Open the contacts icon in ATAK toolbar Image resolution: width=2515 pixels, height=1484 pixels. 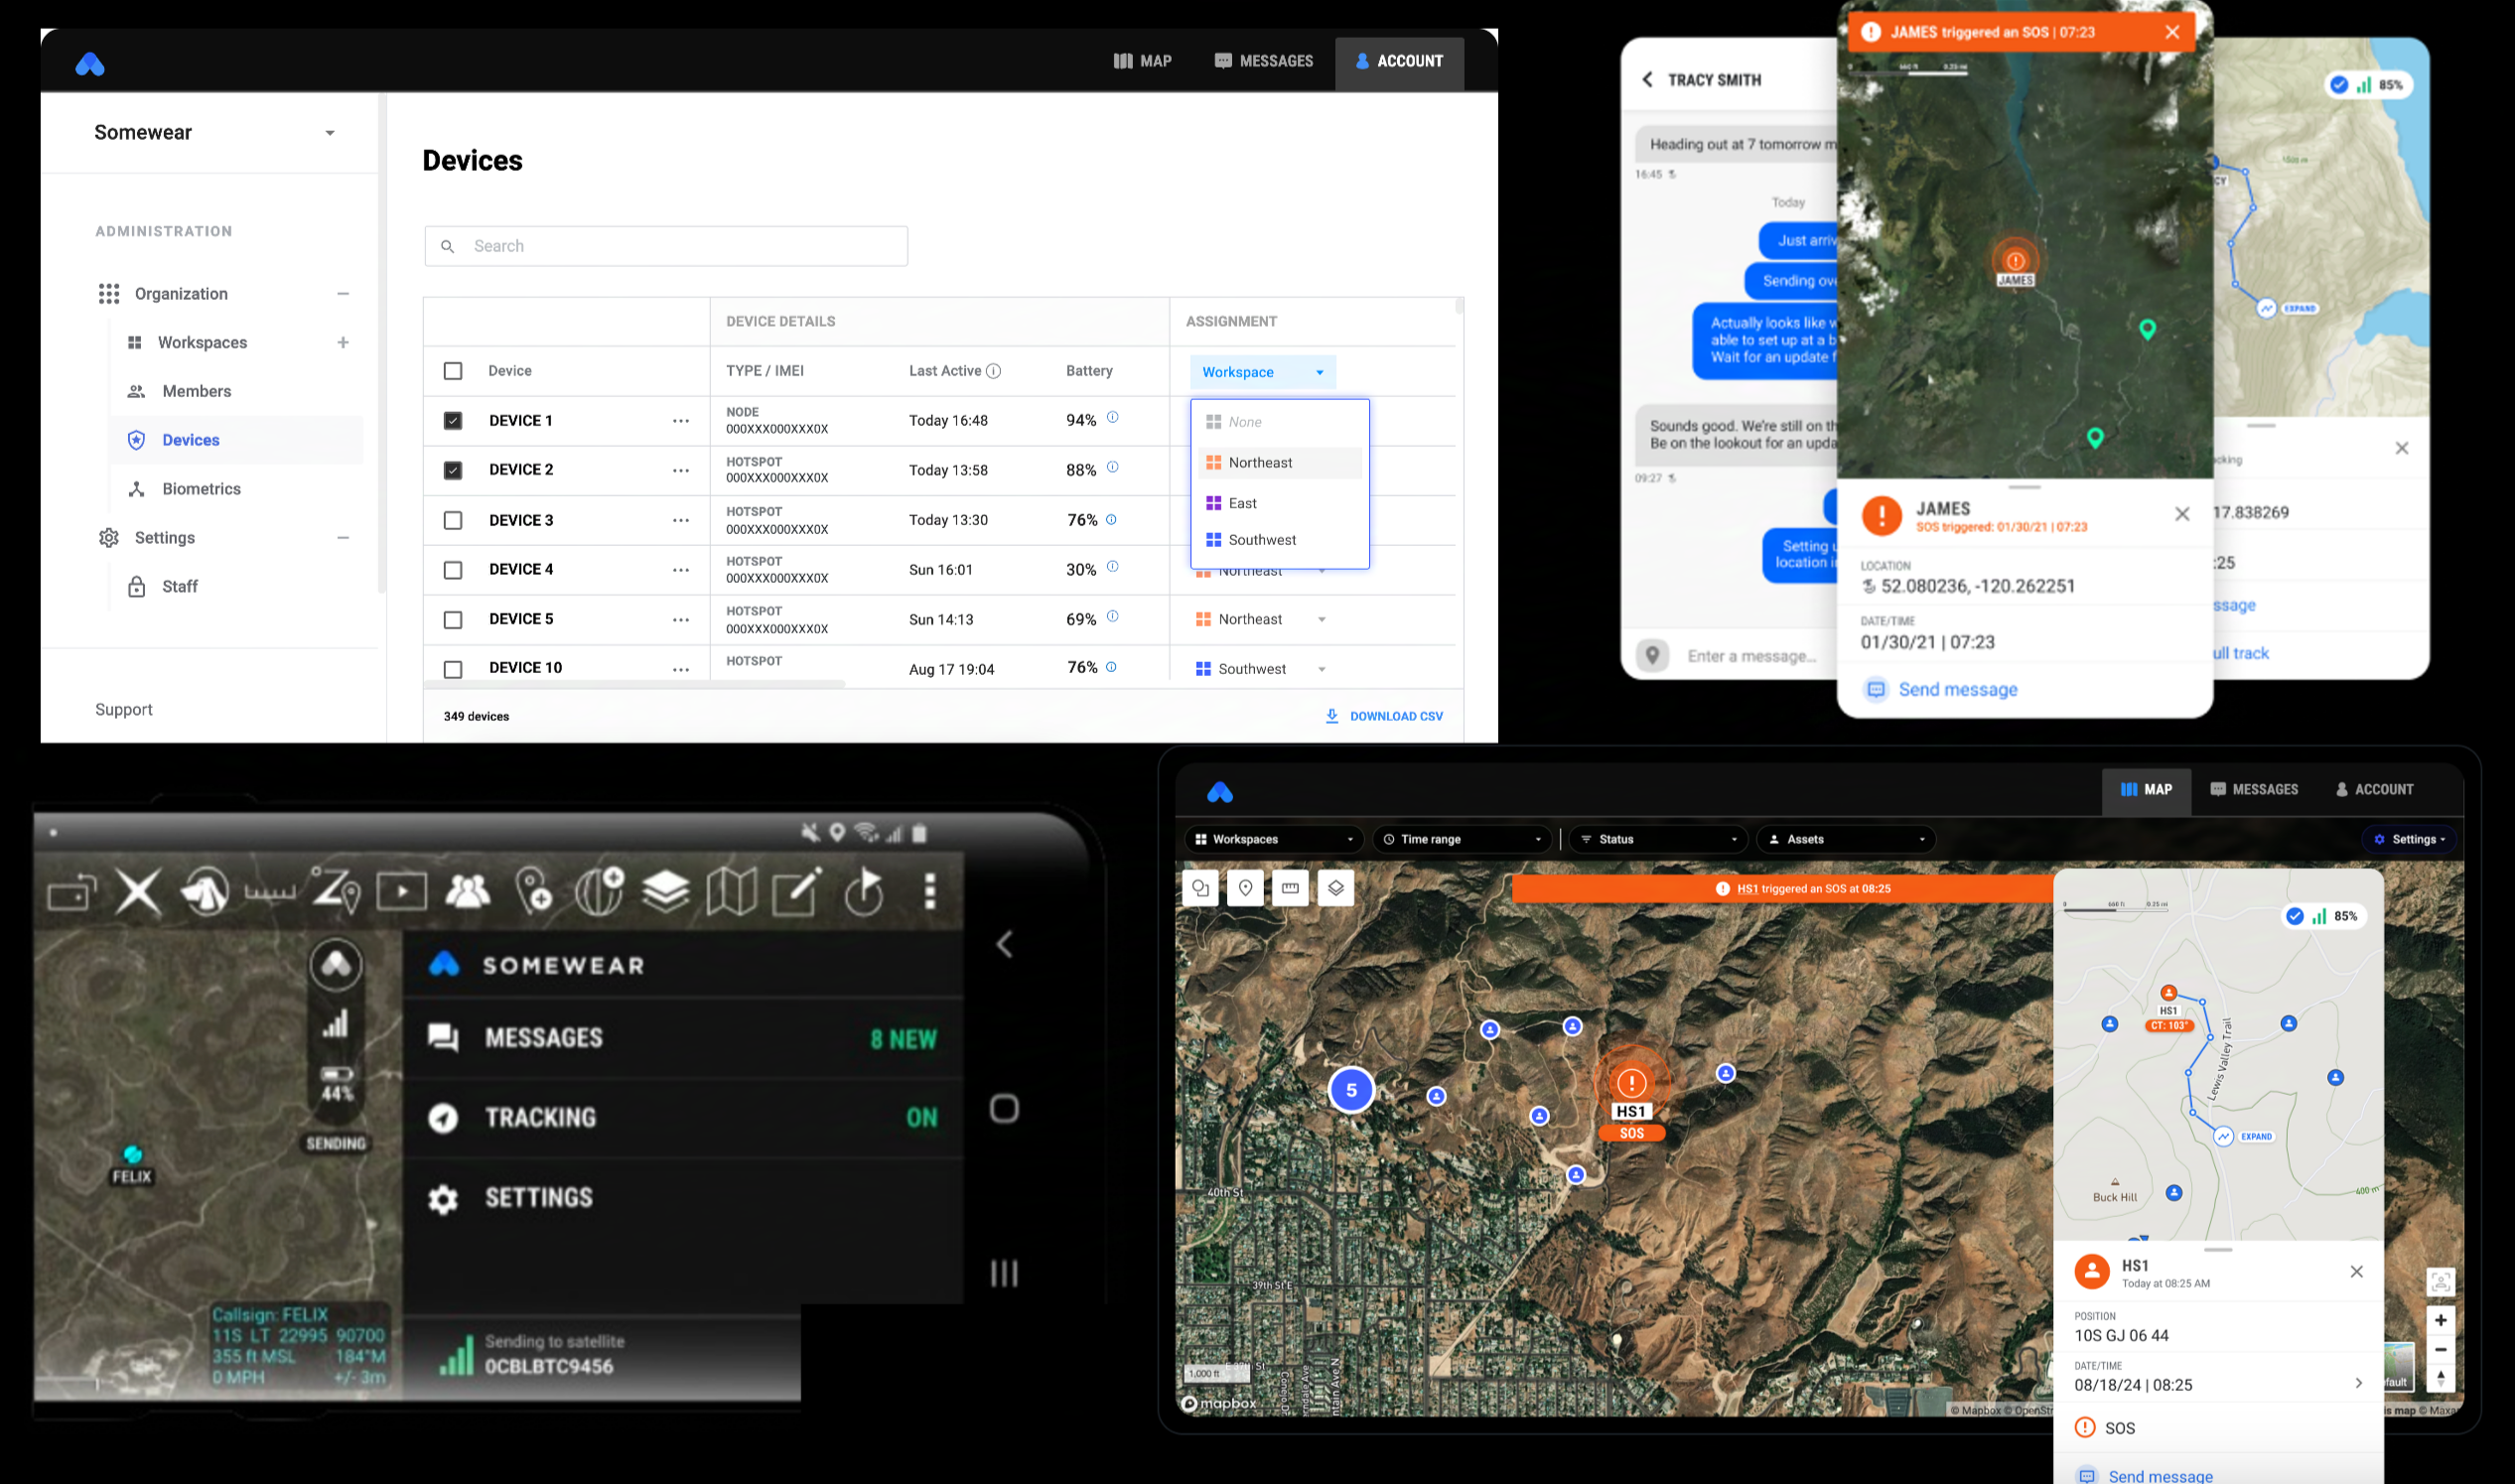click(x=468, y=890)
